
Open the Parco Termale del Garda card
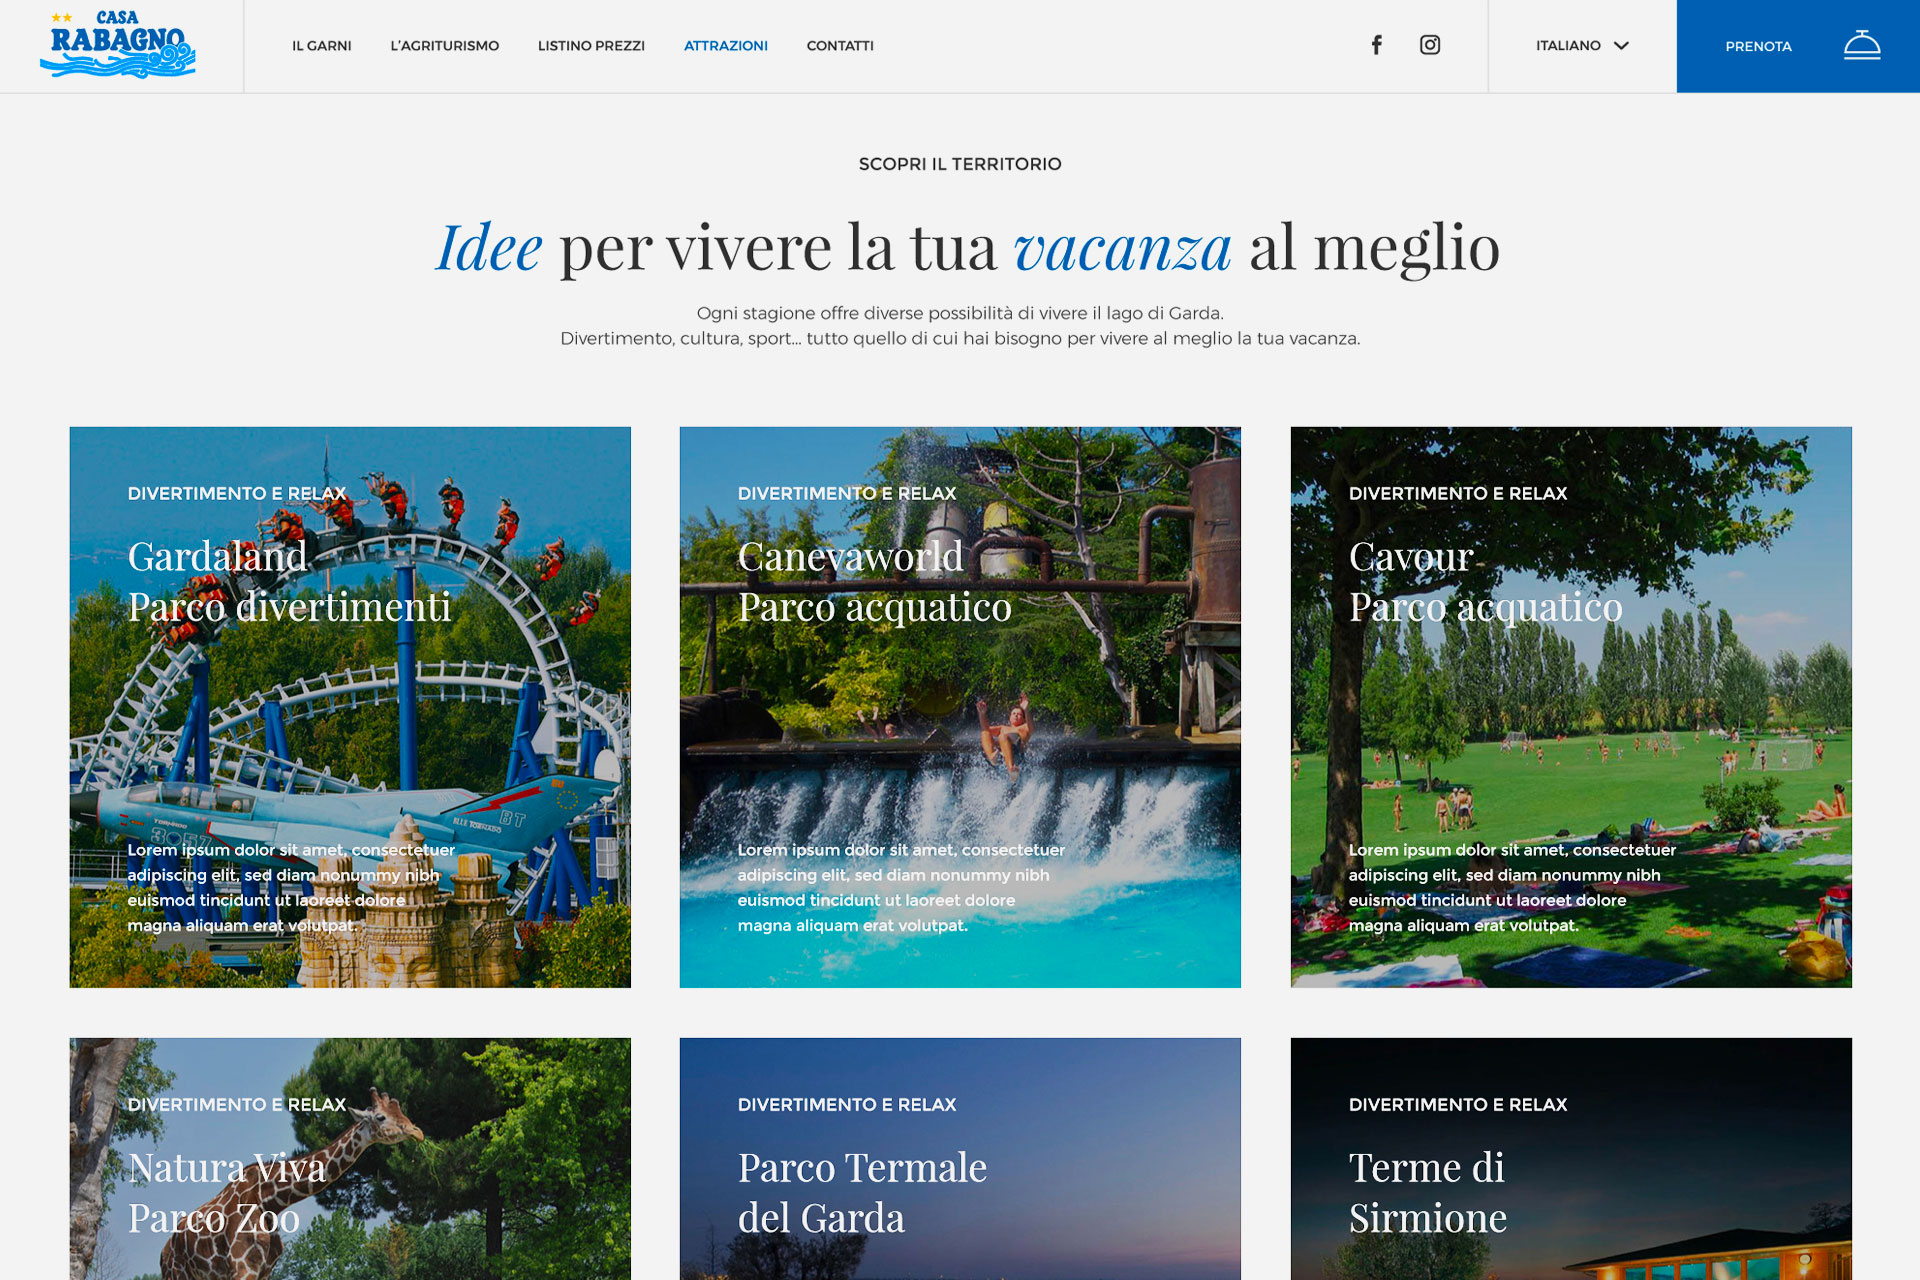960,1159
